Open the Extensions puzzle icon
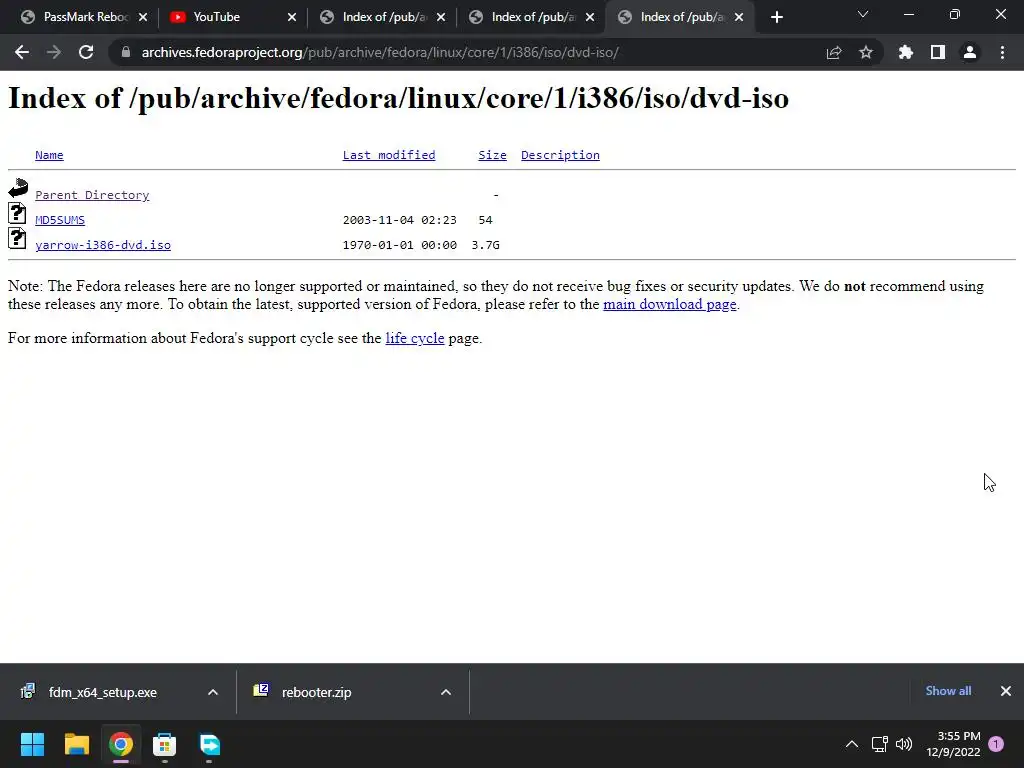Viewport: 1024px width, 768px height. coord(906,52)
